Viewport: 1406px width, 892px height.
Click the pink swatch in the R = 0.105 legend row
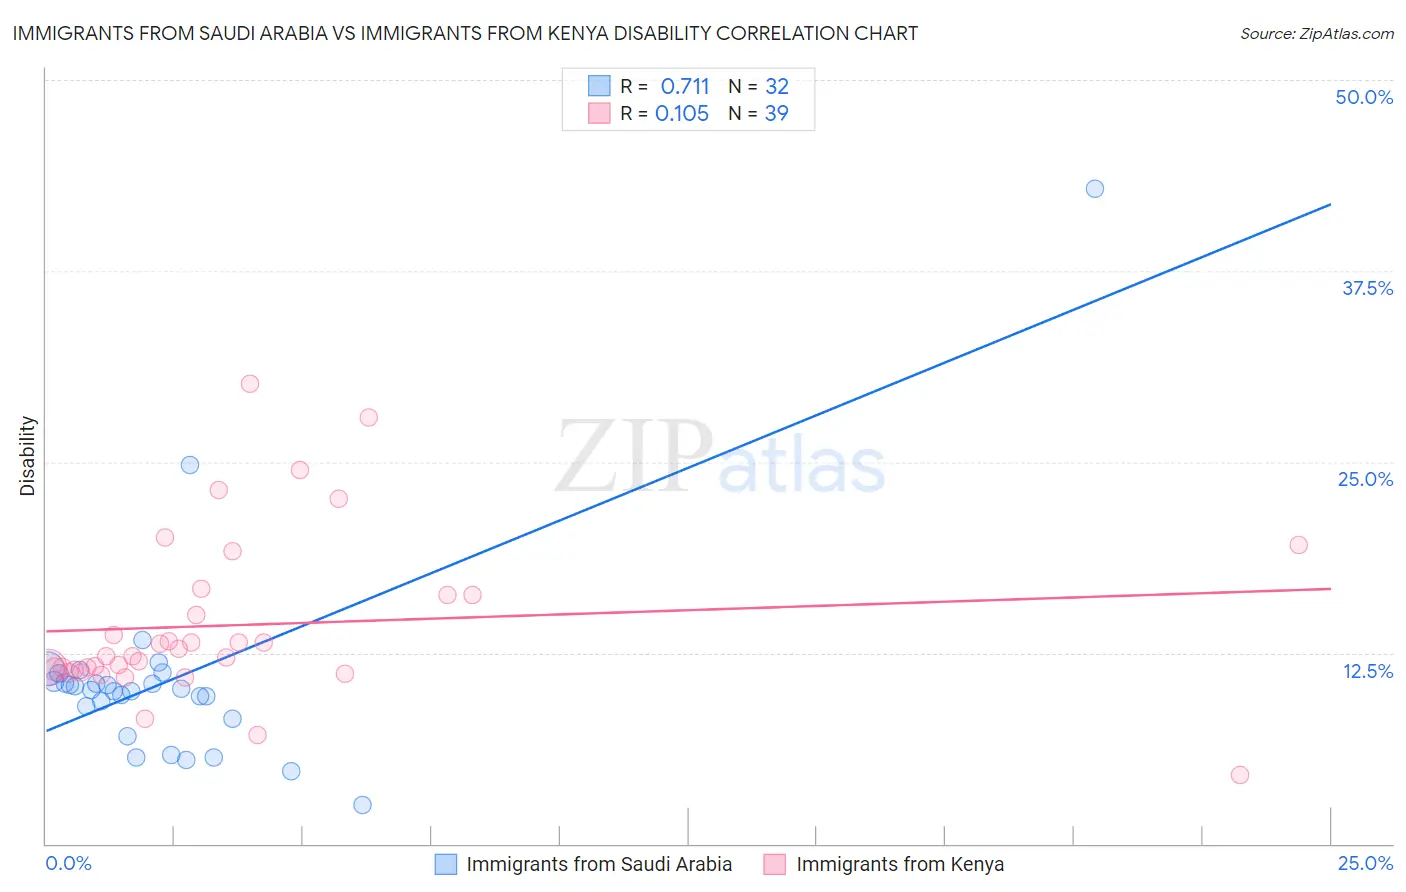coord(599,113)
